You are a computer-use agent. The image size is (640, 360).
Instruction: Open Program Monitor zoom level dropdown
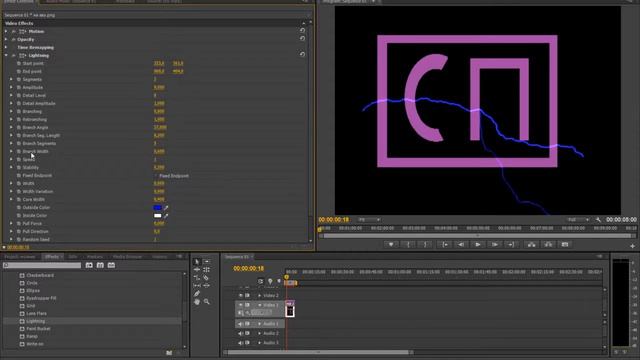(369, 220)
